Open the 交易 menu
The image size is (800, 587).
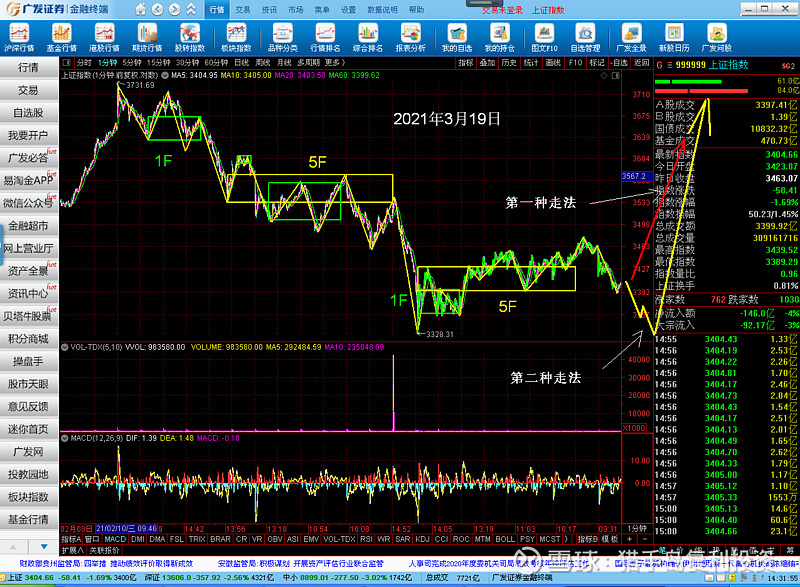[243, 10]
